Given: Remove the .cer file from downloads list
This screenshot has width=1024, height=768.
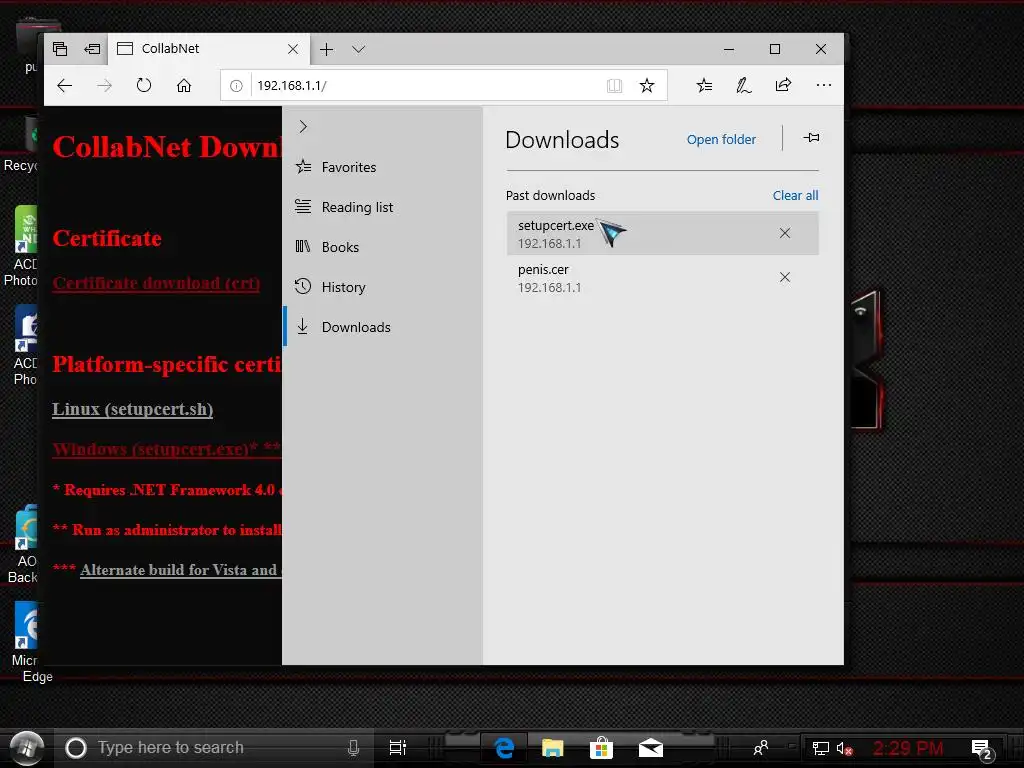Looking at the screenshot, I should pyautogui.click(x=785, y=278).
